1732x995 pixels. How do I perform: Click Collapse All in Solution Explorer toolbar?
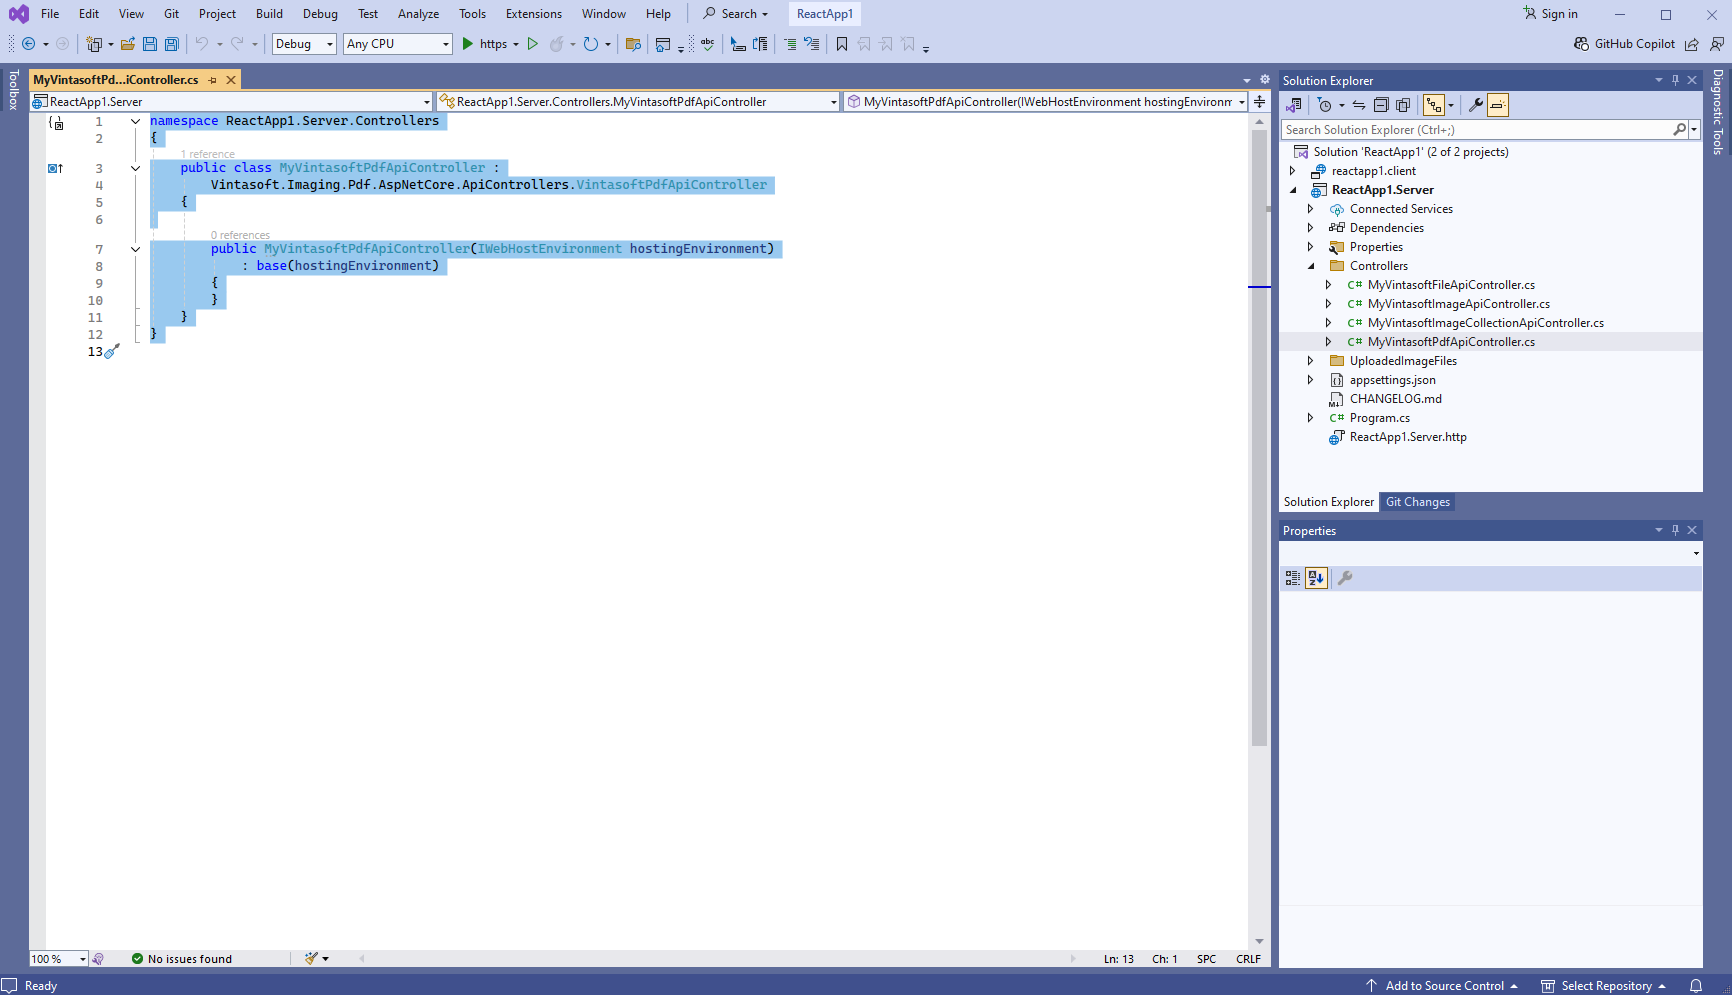point(1381,105)
